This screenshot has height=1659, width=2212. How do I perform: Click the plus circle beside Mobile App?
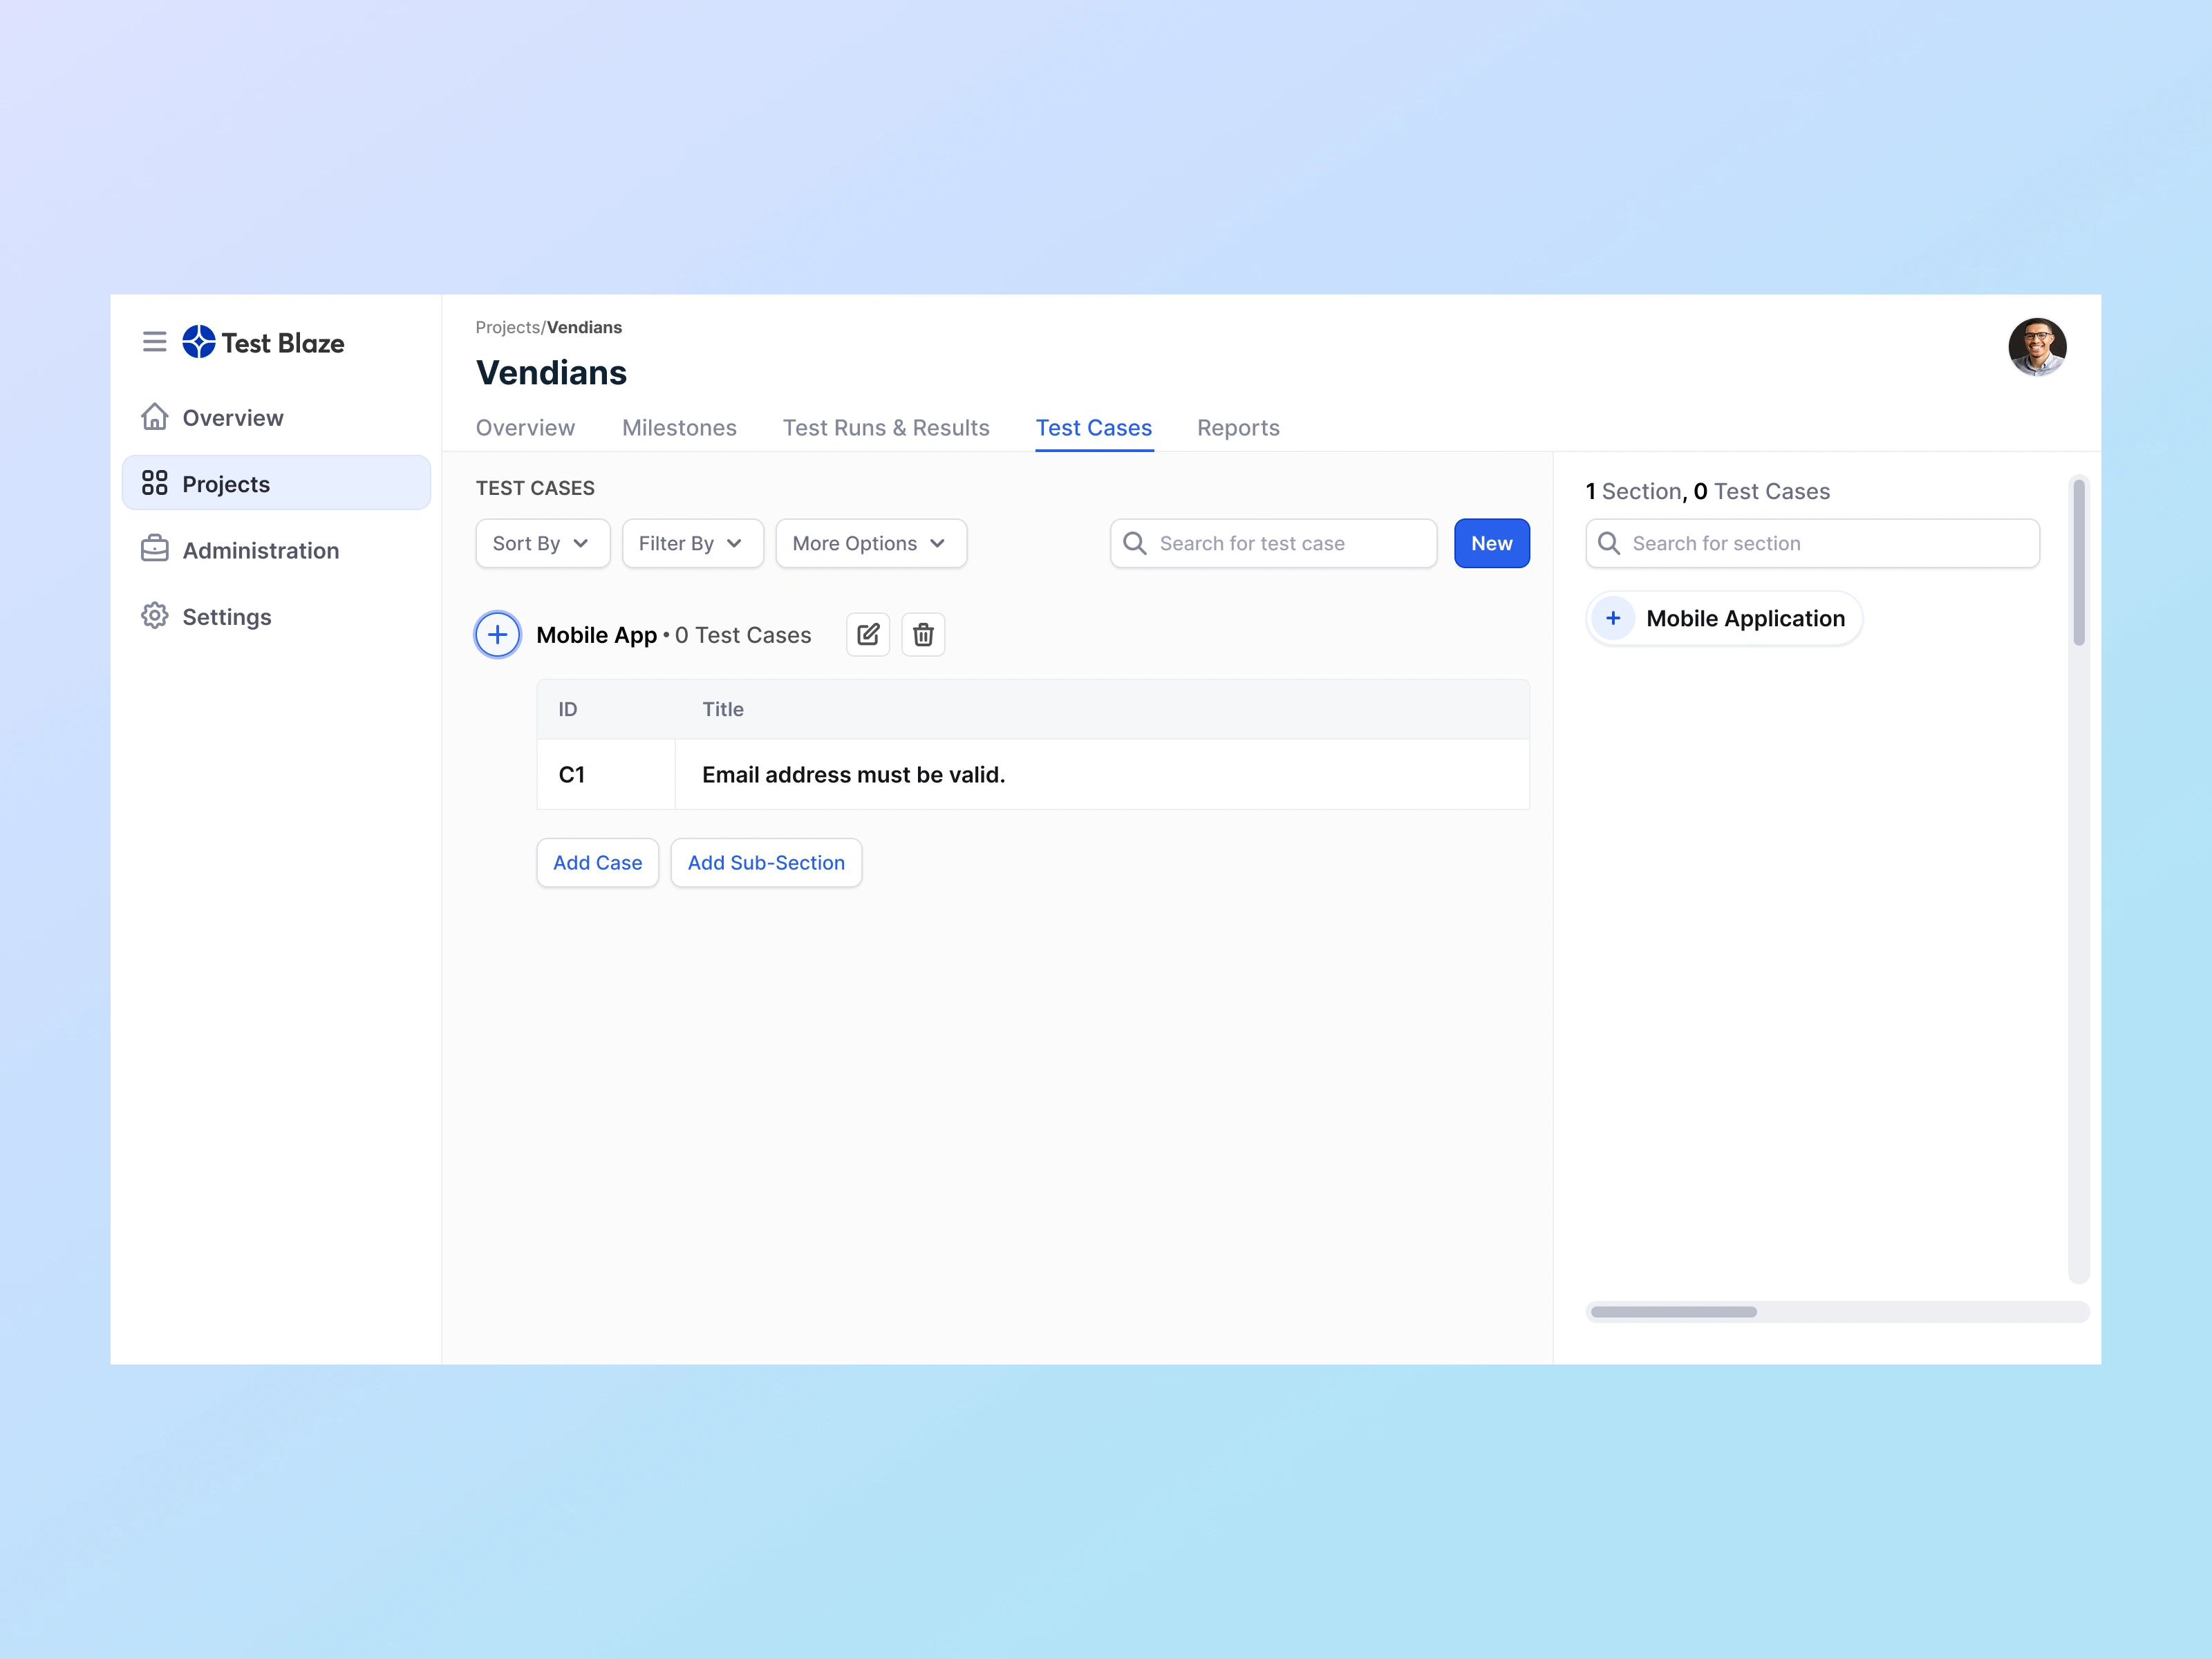(497, 635)
